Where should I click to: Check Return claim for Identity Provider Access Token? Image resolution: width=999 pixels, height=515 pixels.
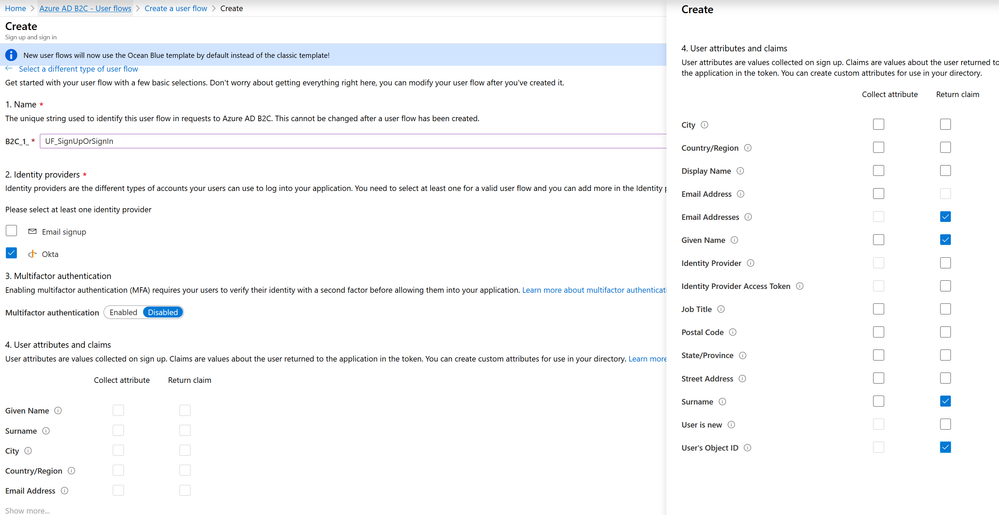[945, 286]
